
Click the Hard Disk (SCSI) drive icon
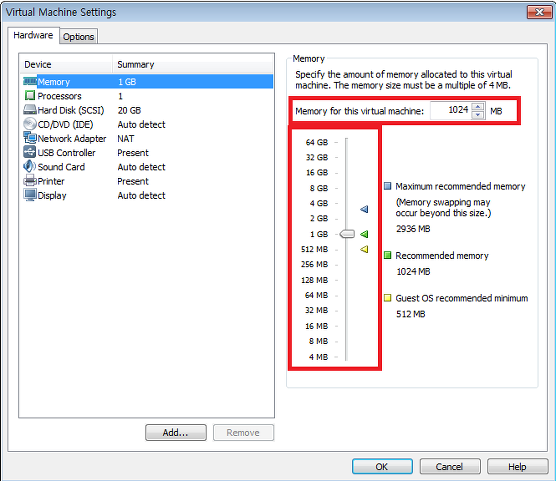(x=30, y=110)
